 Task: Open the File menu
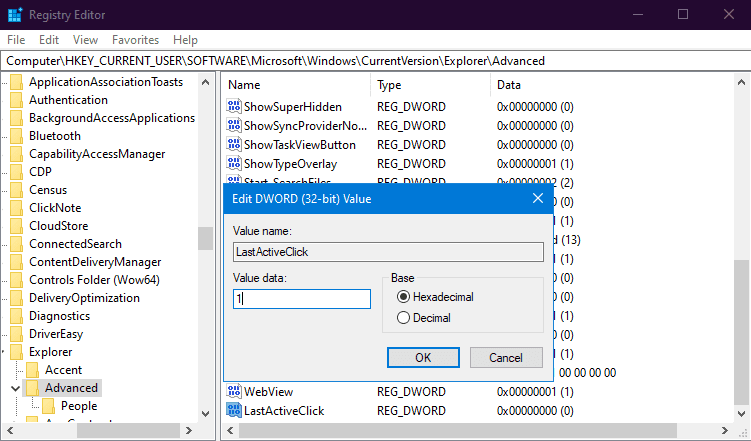pos(16,40)
